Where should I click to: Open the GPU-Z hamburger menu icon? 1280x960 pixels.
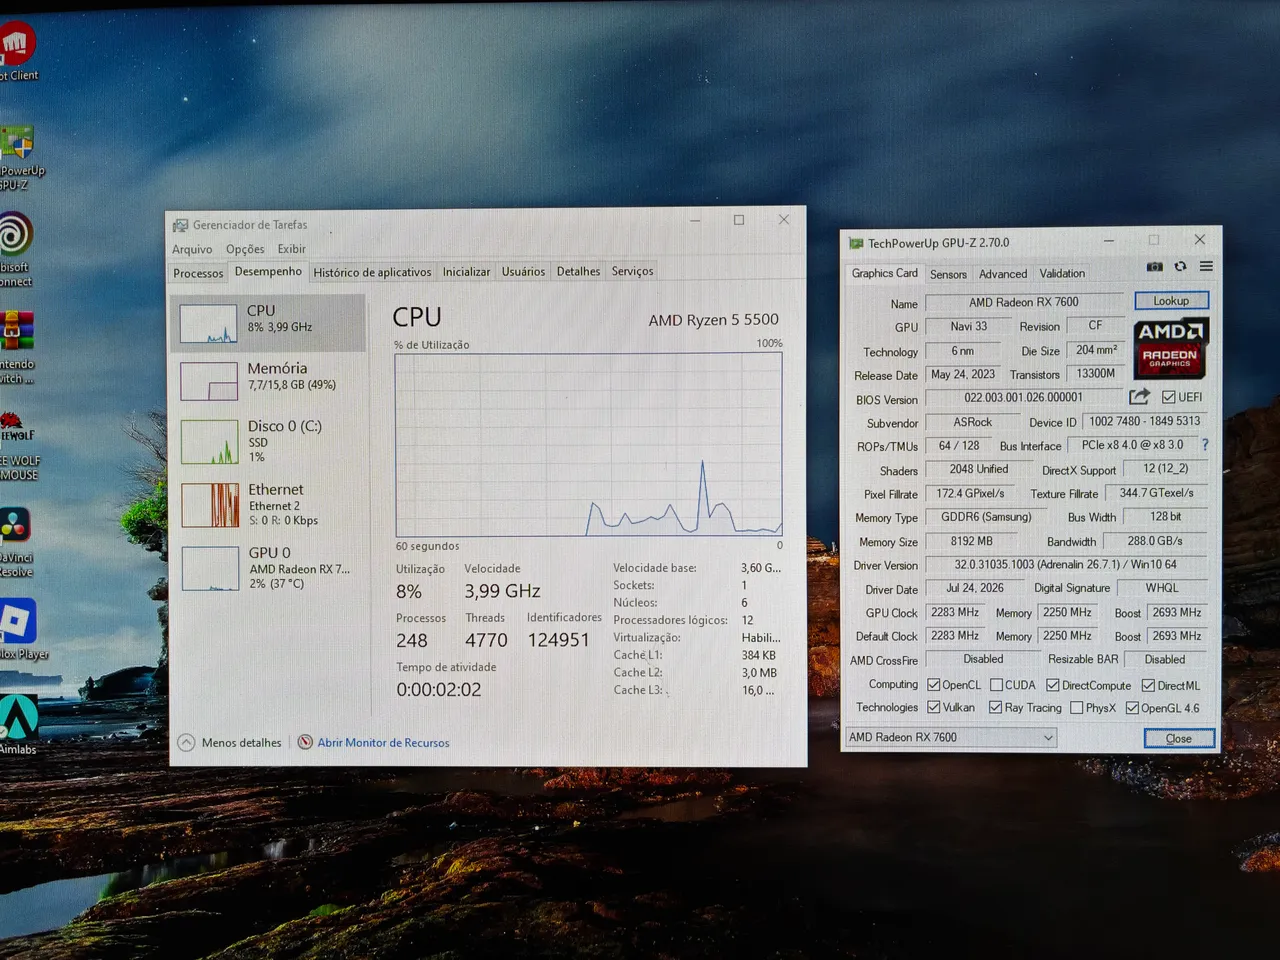point(1206,266)
